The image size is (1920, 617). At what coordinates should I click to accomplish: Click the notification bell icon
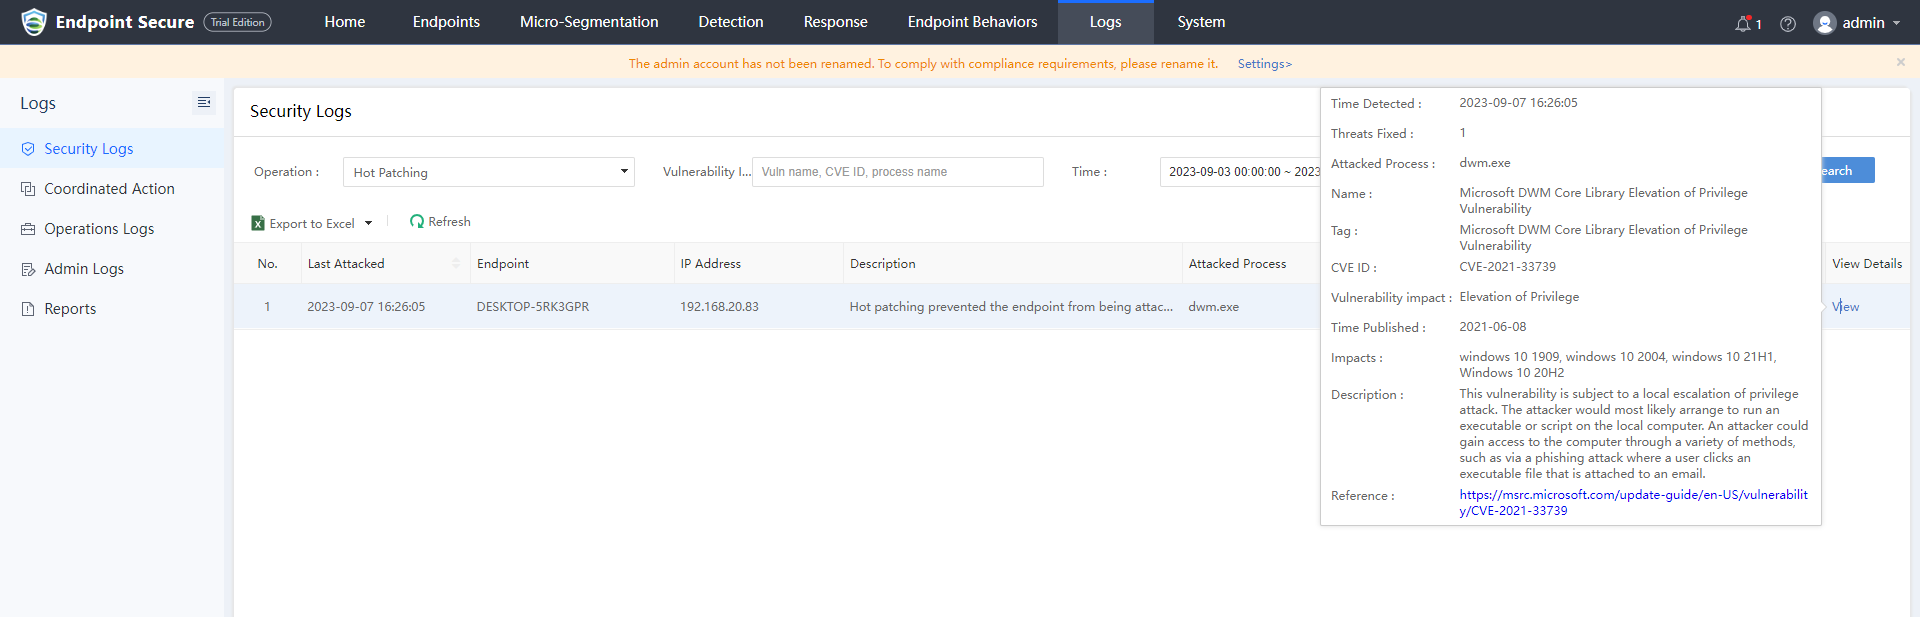pyautogui.click(x=1743, y=23)
